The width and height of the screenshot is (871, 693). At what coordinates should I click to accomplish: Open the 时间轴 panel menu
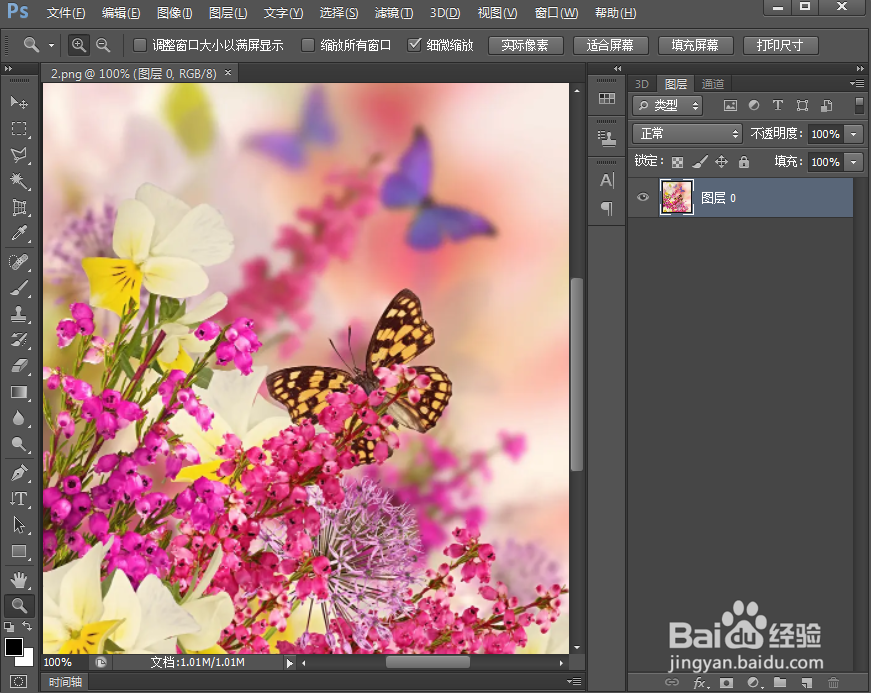click(574, 681)
